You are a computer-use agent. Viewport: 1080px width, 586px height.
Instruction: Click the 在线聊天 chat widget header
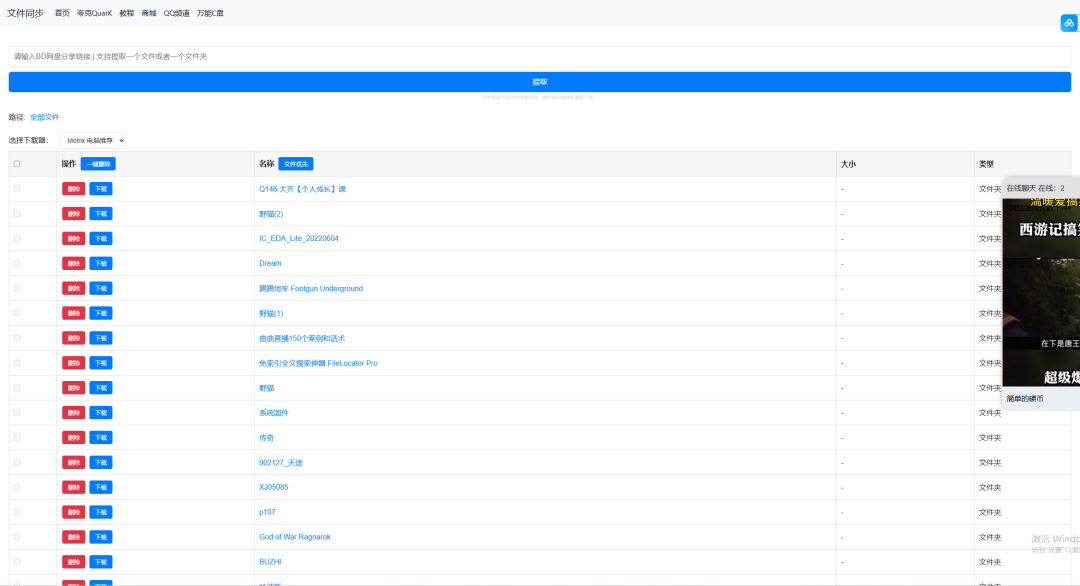1036,188
